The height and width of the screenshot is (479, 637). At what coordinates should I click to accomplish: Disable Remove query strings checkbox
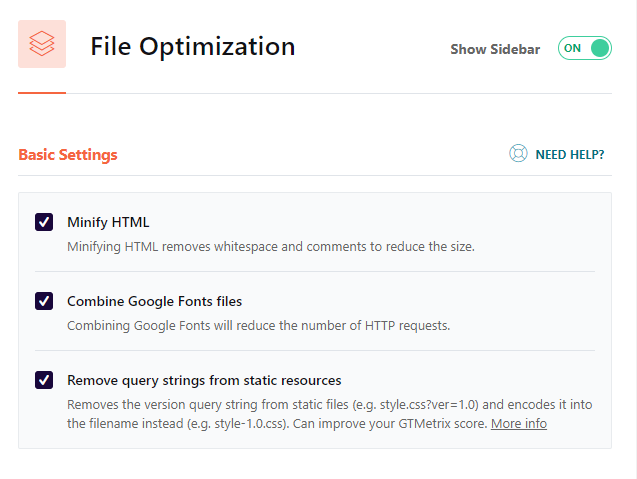pyautogui.click(x=44, y=380)
